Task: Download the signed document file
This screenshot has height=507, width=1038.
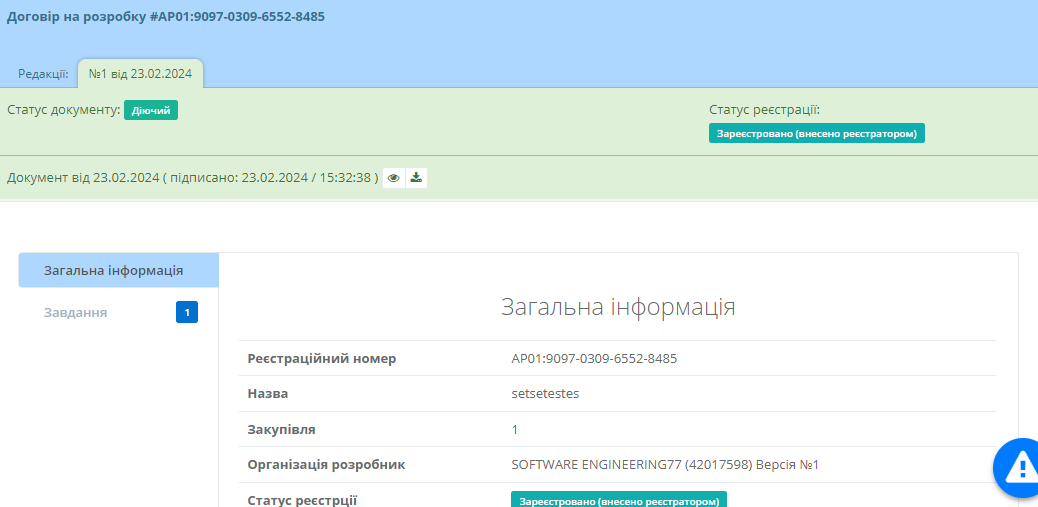Action: coord(416,178)
